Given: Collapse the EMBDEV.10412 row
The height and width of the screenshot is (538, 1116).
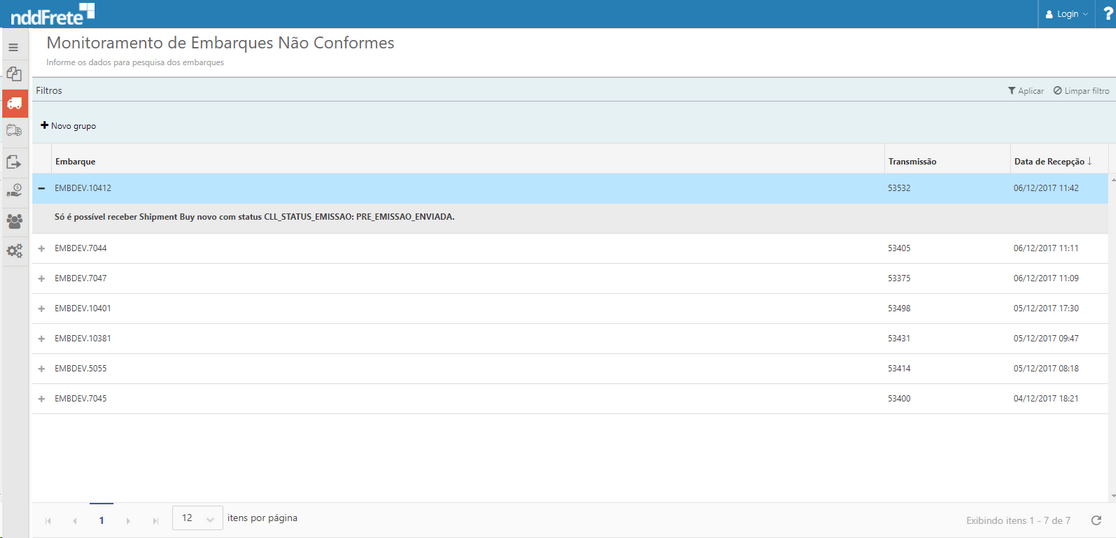Looking at the screenshot, I should tap(41, 188).
